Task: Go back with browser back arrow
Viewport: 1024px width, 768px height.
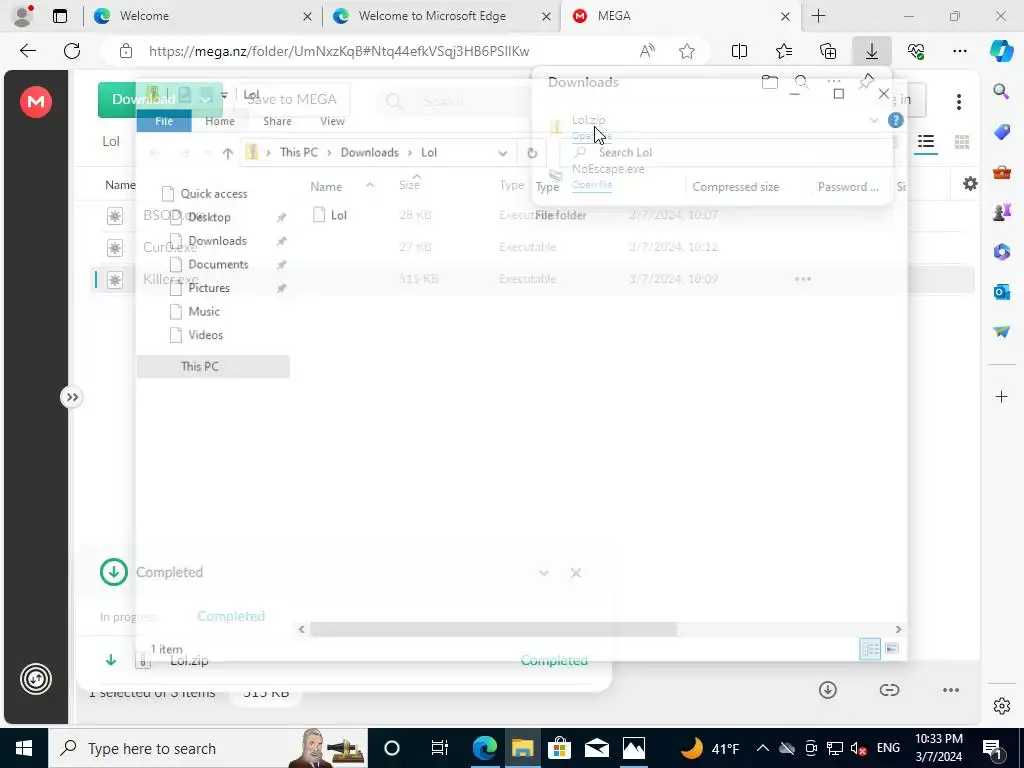Action: (x=28, y=51)
